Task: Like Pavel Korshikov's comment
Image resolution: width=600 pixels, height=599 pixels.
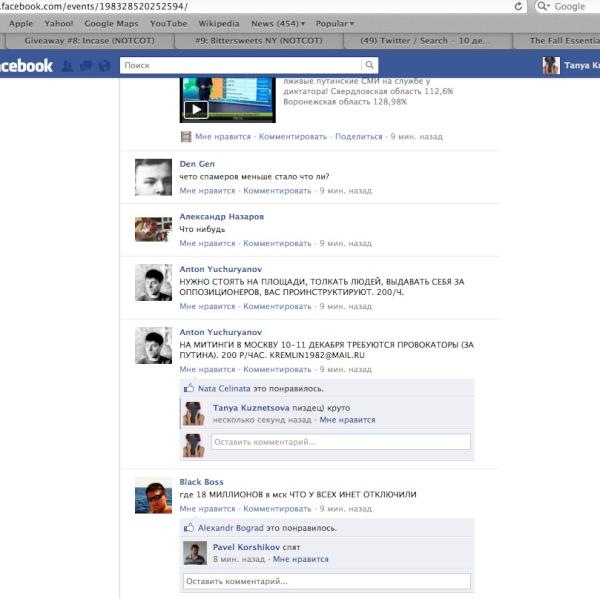Action: (x=300, y=560)
